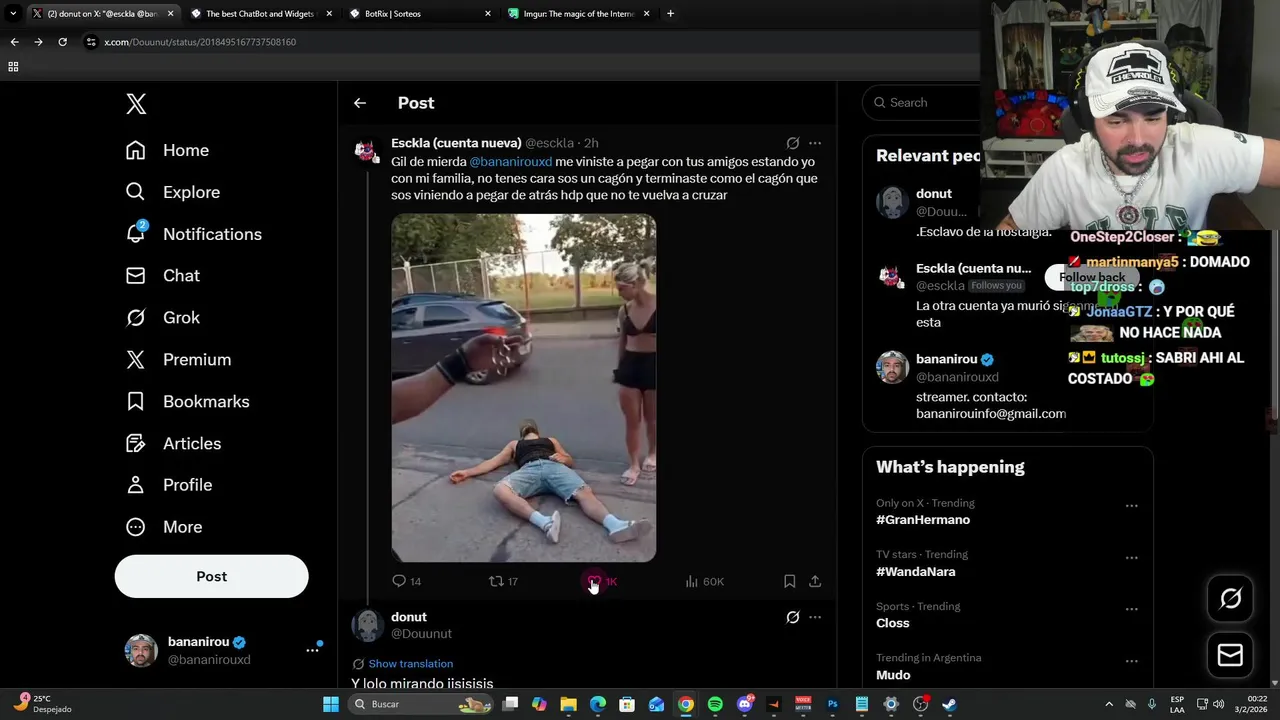This screenshot has height=720, width=1280.
Task: Switch to the BotRix Sorteos tab
Action: [x=418, y=14]
